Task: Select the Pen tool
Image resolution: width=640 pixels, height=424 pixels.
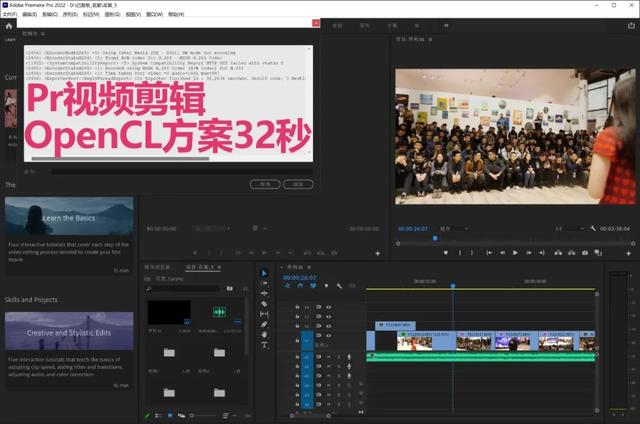Action: 264,324
